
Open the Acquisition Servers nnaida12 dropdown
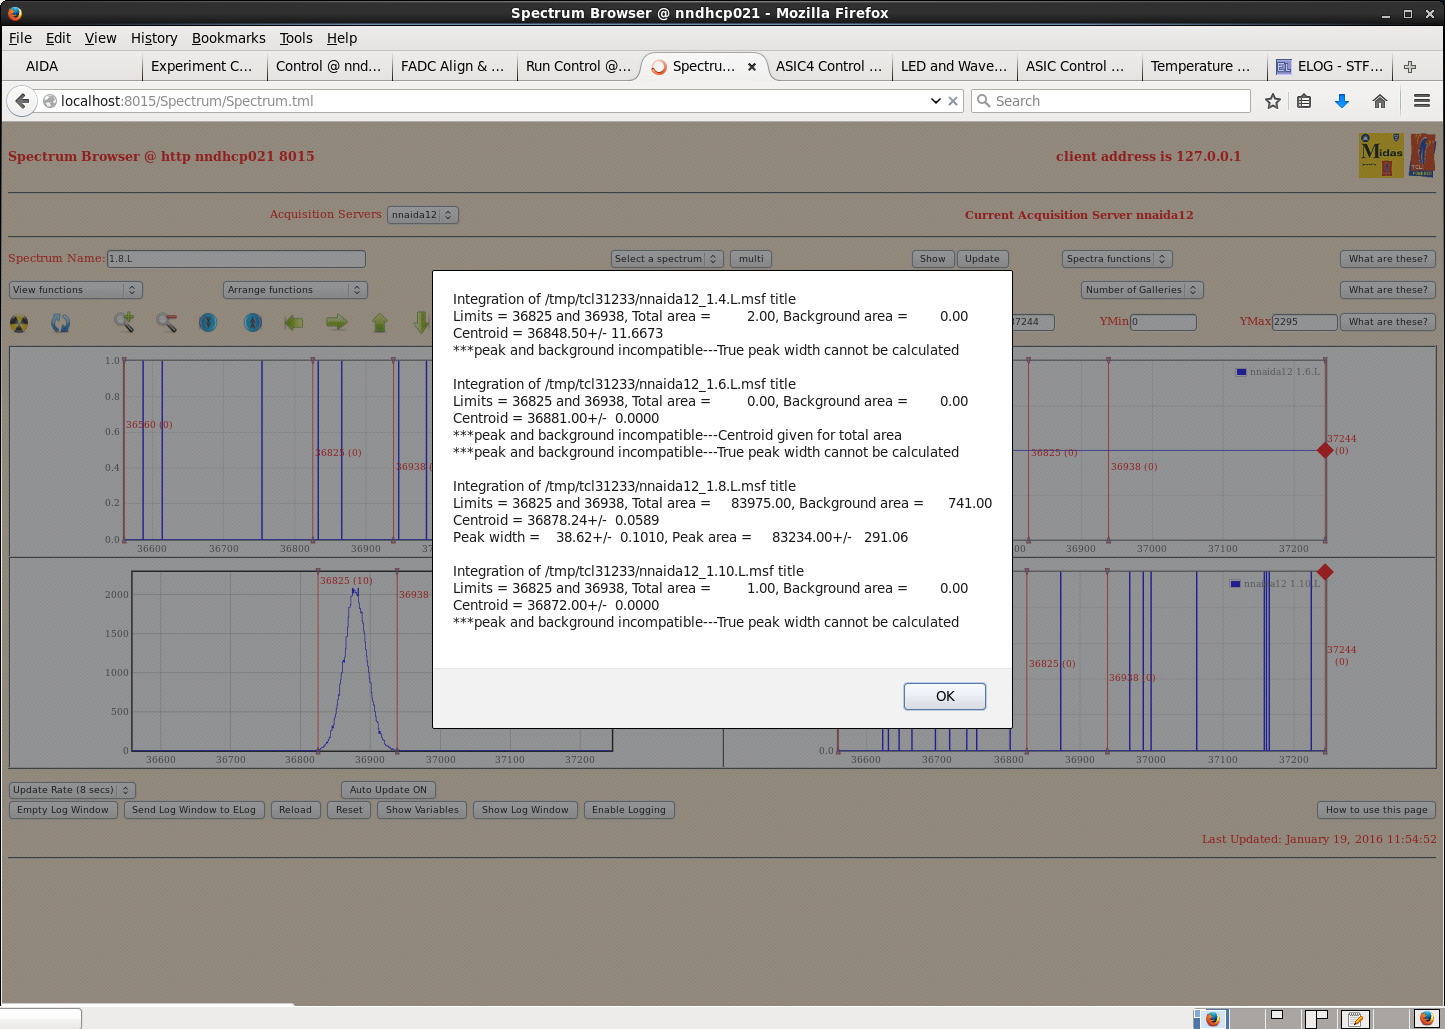click(423, 215)
